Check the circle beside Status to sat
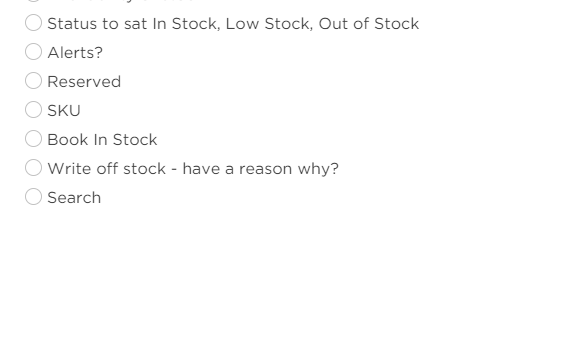Image resolution: width=575 pixels, height=361 pixels. (33, 23)
